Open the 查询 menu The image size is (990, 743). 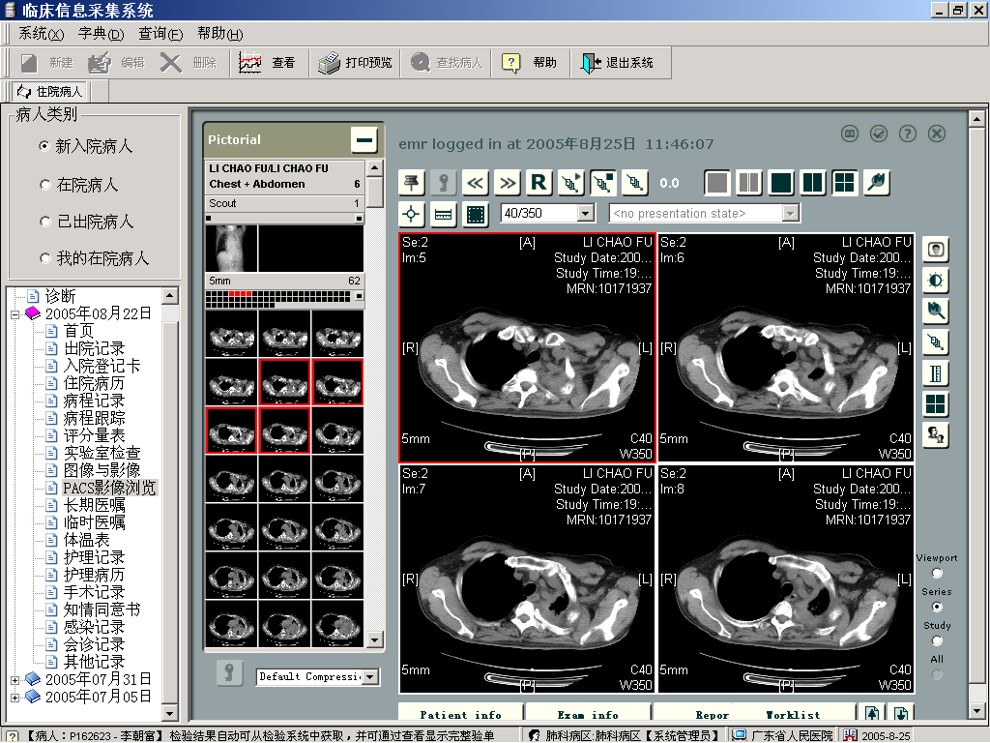(x=160, y=33)
